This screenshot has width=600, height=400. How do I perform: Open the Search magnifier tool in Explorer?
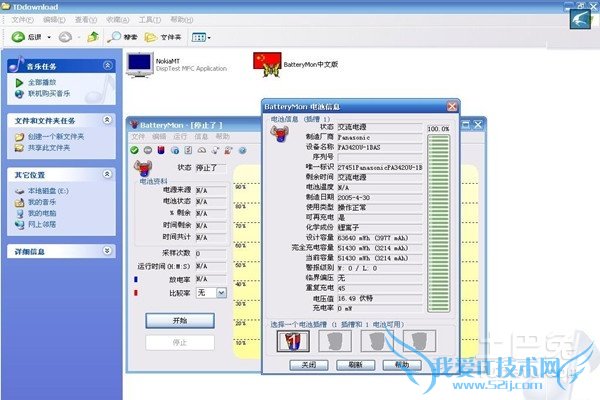pos(122,37)
